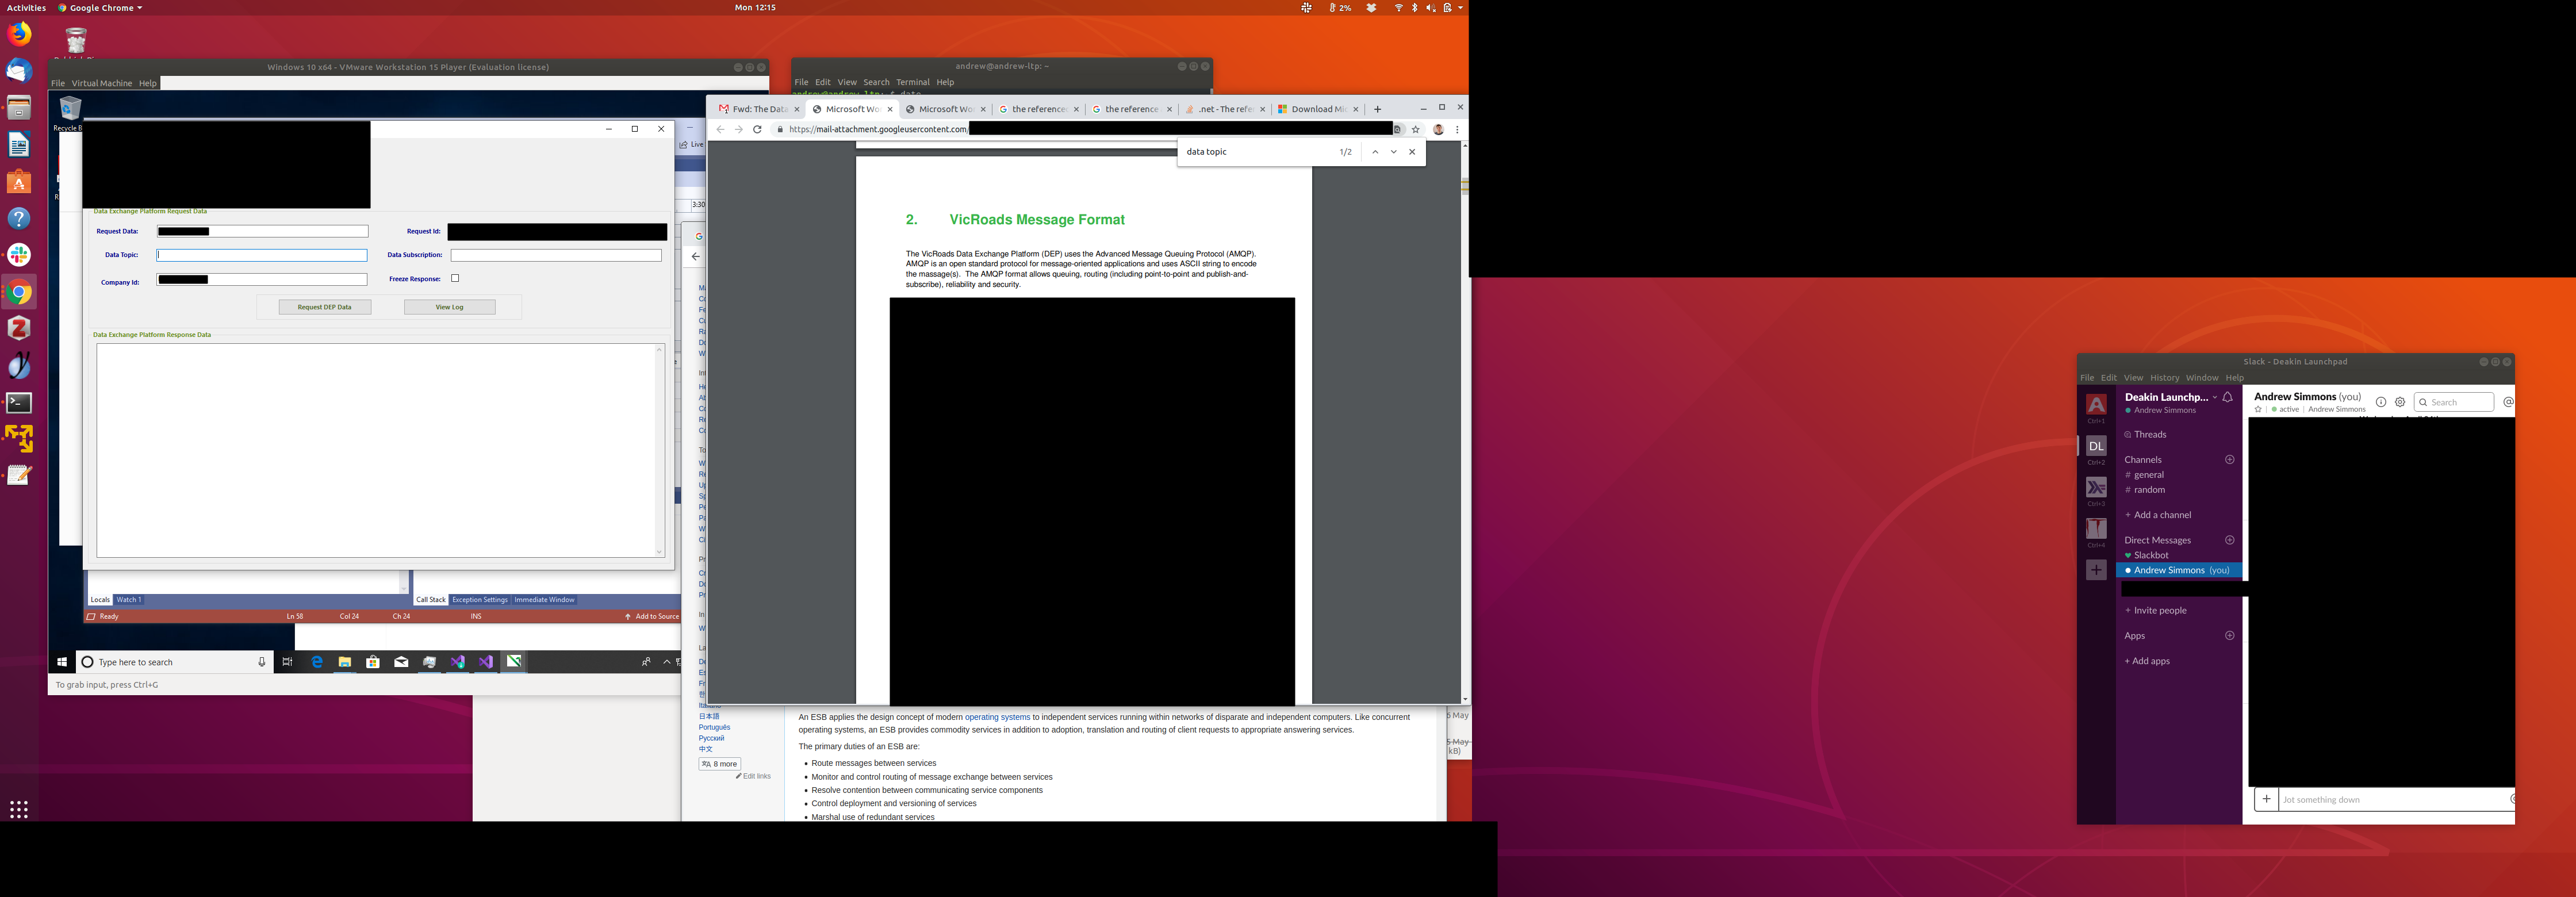Jump to next find-in-page match
2576x897 pixels.
(x=1393, y=152)
